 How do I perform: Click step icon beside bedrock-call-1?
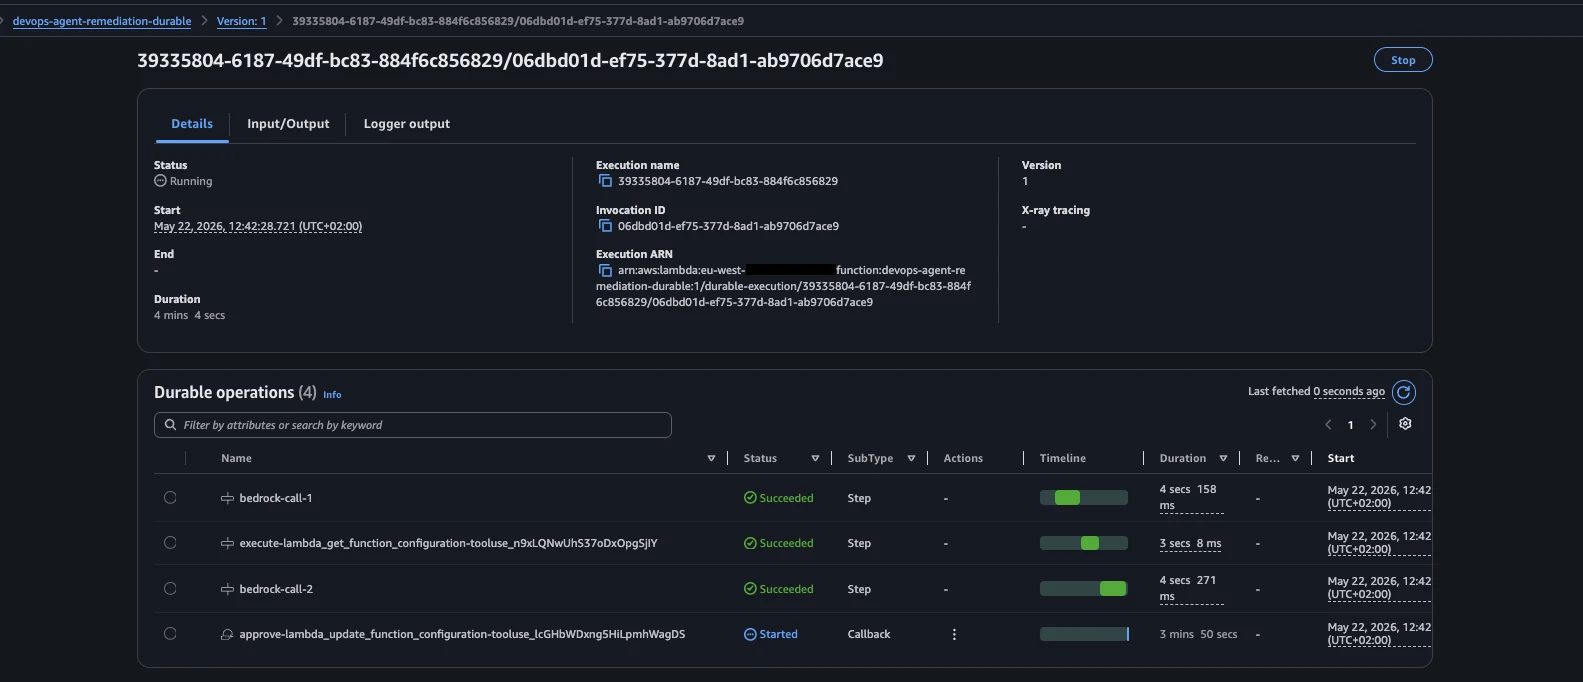click(x=227, y=498)
